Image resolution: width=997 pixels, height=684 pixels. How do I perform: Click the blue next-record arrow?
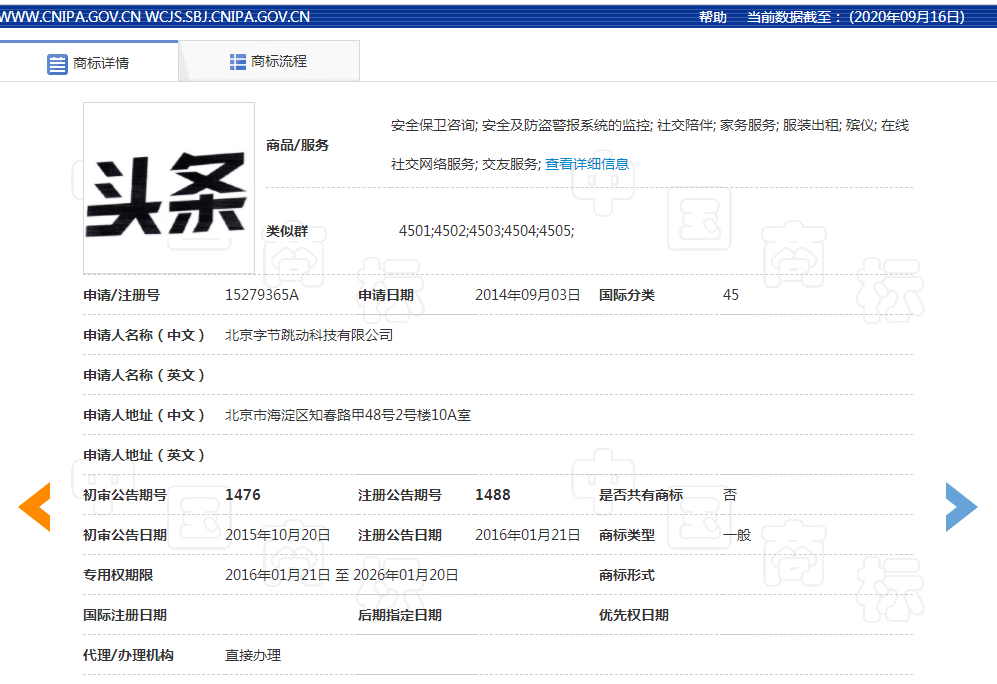pos(961,507)
